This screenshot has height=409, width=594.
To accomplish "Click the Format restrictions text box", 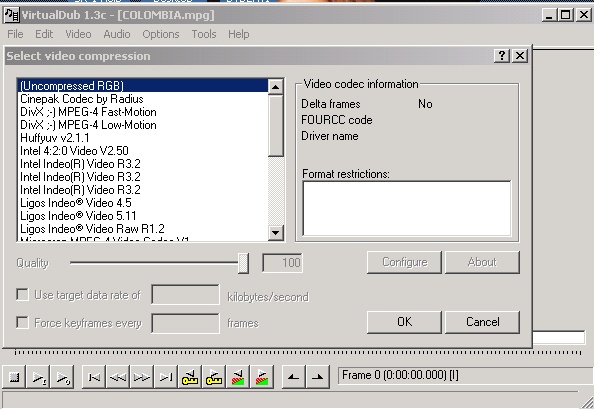I will (406, 209).
